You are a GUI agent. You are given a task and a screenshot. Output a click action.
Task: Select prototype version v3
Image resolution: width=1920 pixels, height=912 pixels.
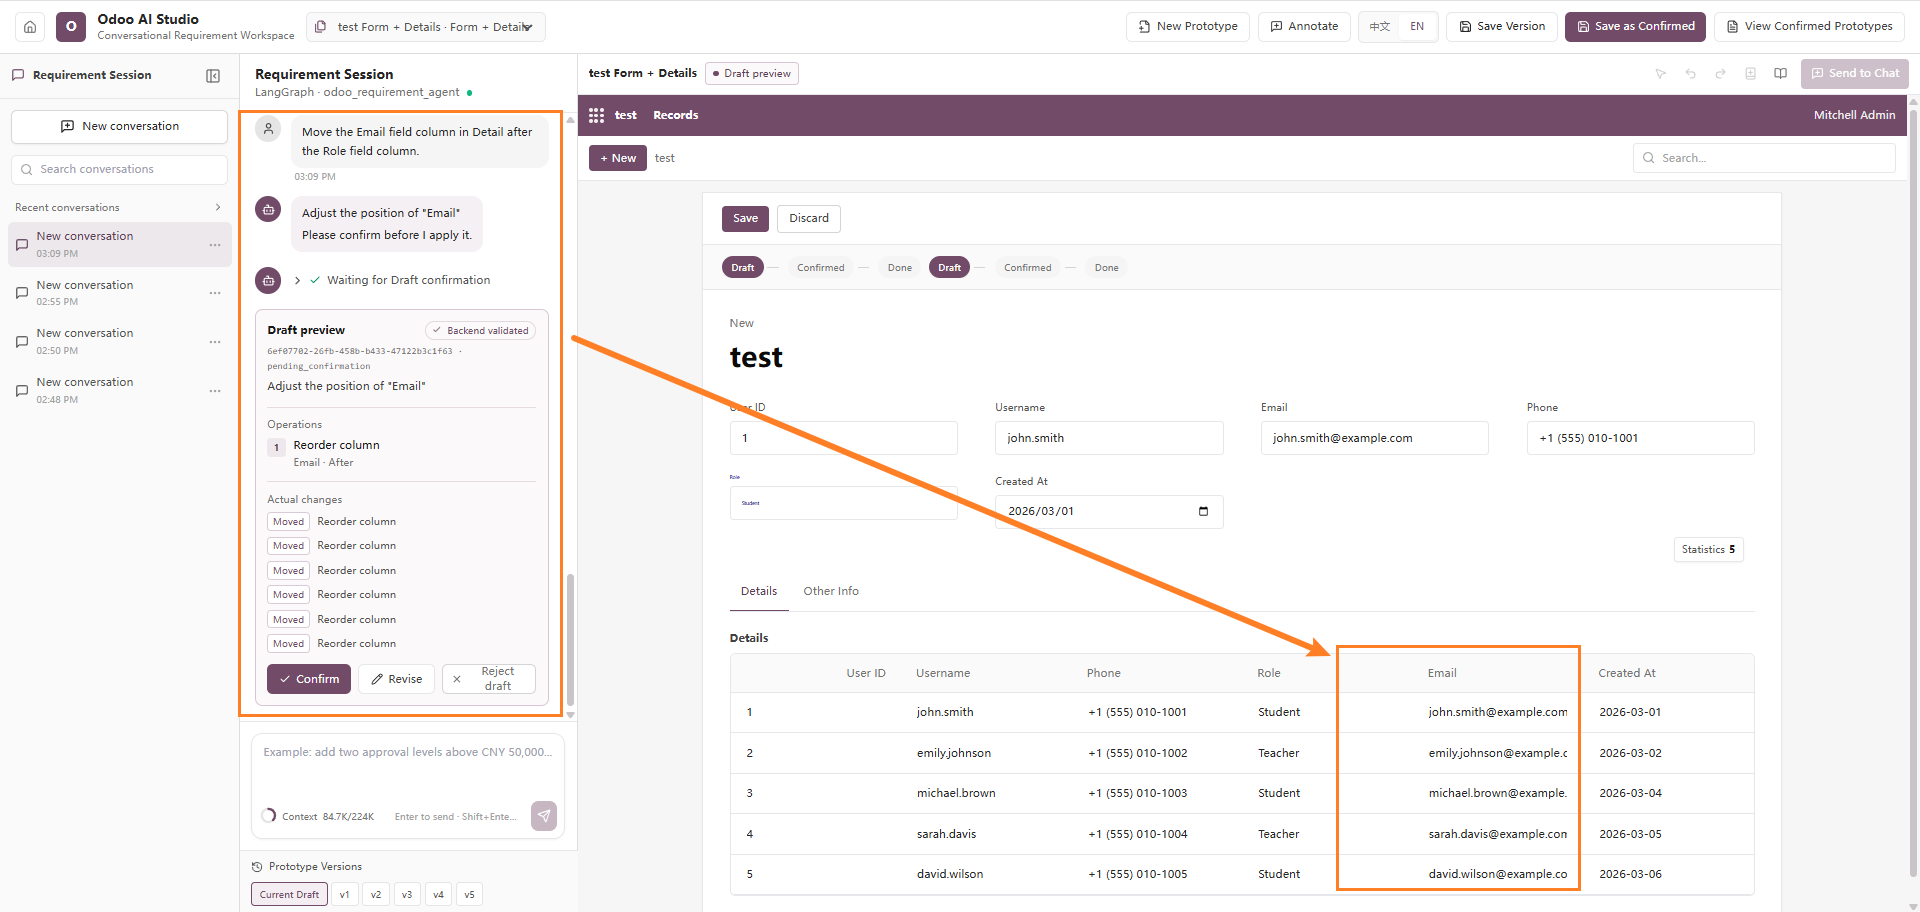tap(407, 895)
